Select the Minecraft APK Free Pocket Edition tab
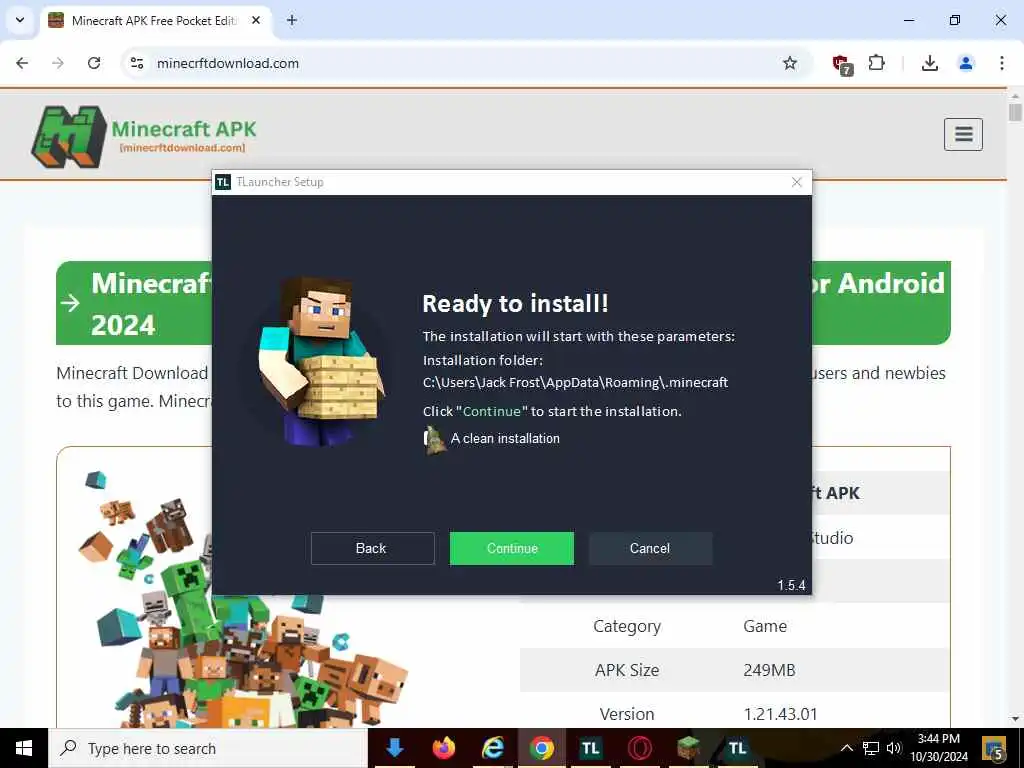Viewport: 1024px width, 768px height. click(x=155, y=20)
